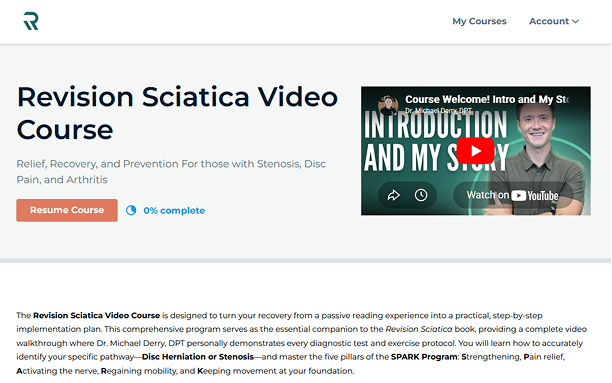Open My Courses page
Image resolution: width=612 pixels, height=383 pixels.
click(479, 21)
